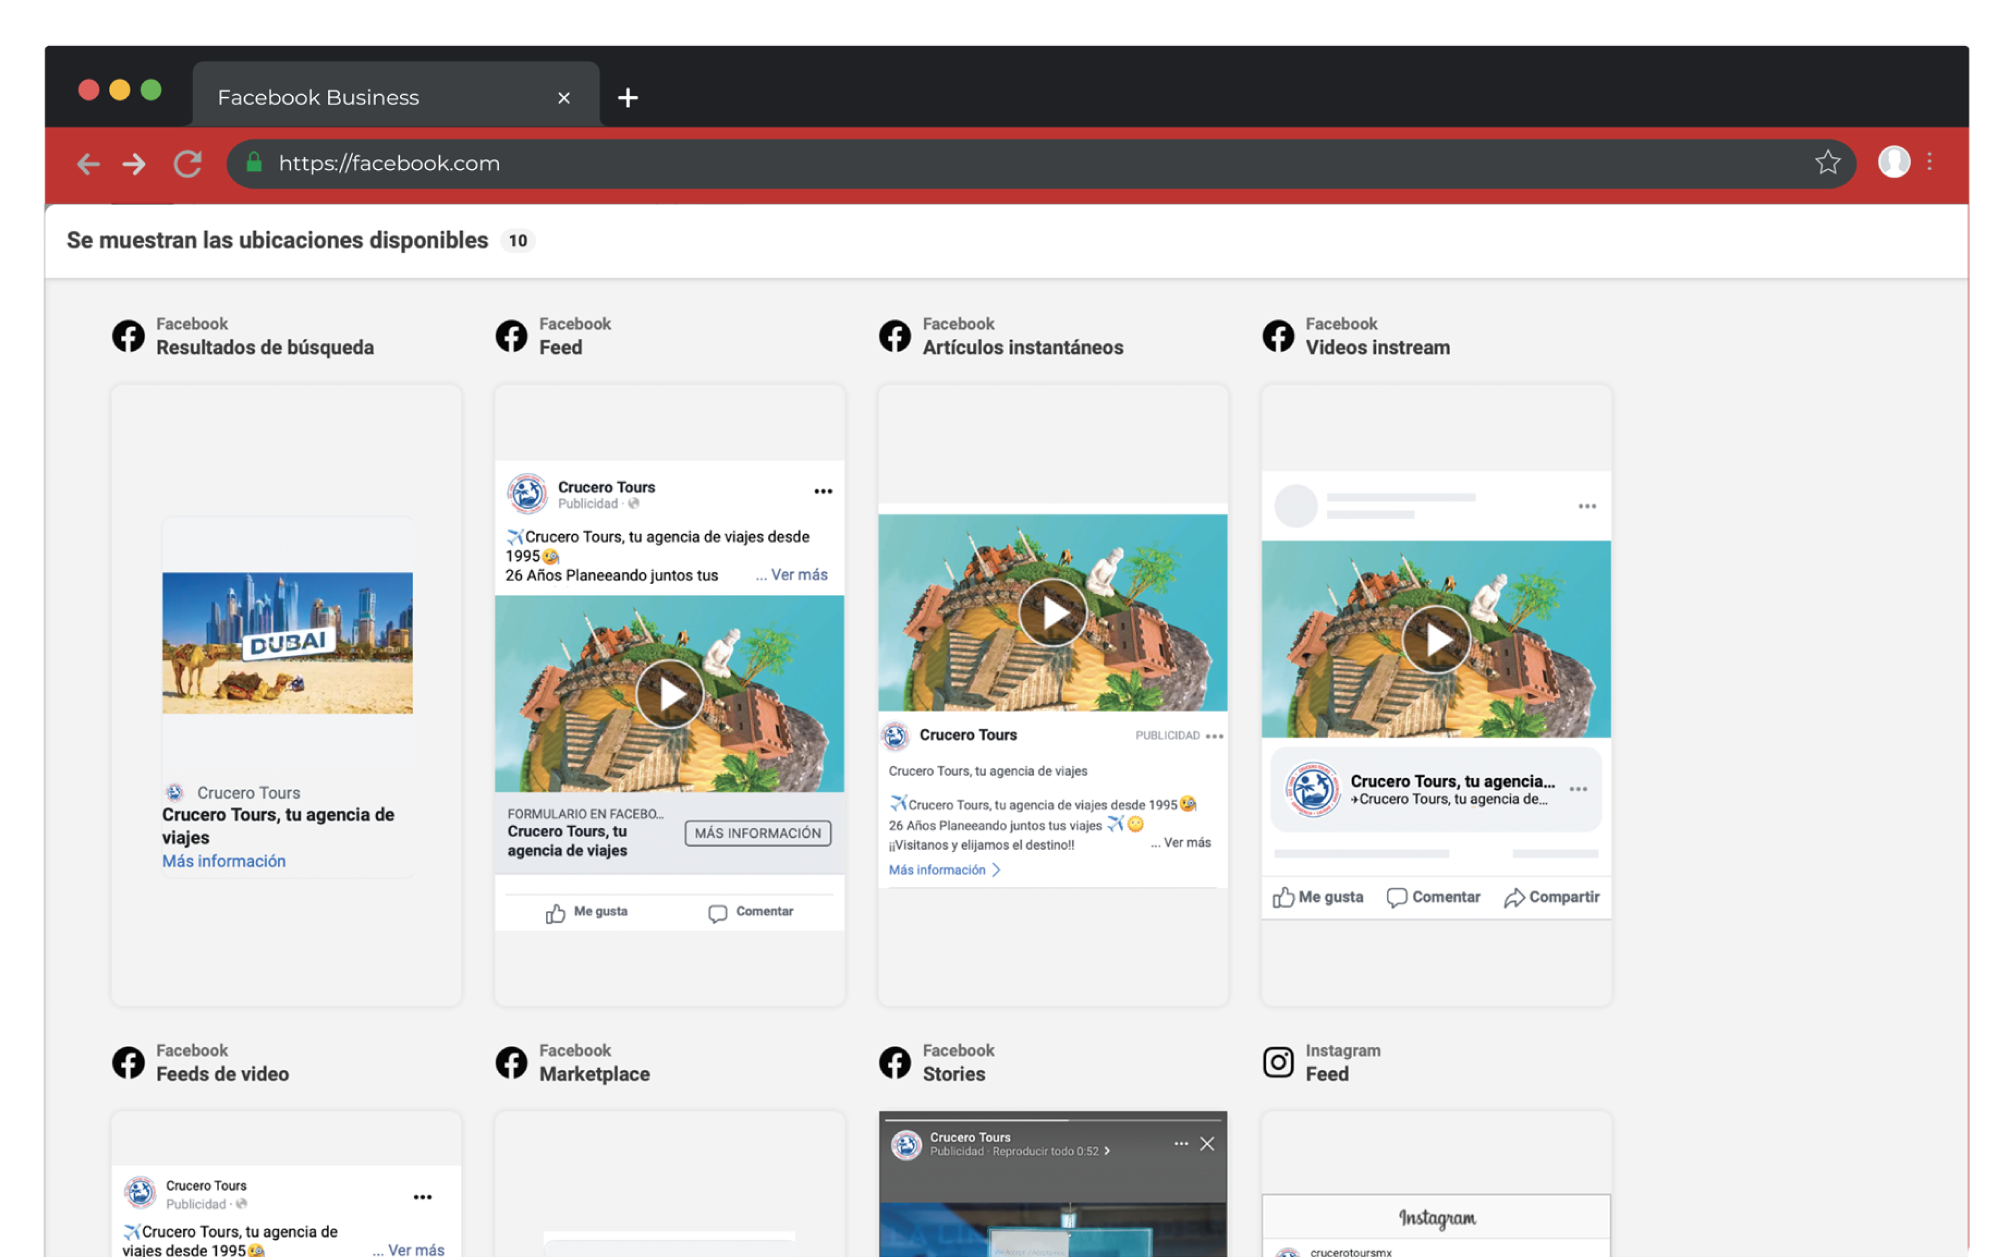Play the video in Feed preview
Viewport: 2000px width, 1257px height.
(669, 693)
